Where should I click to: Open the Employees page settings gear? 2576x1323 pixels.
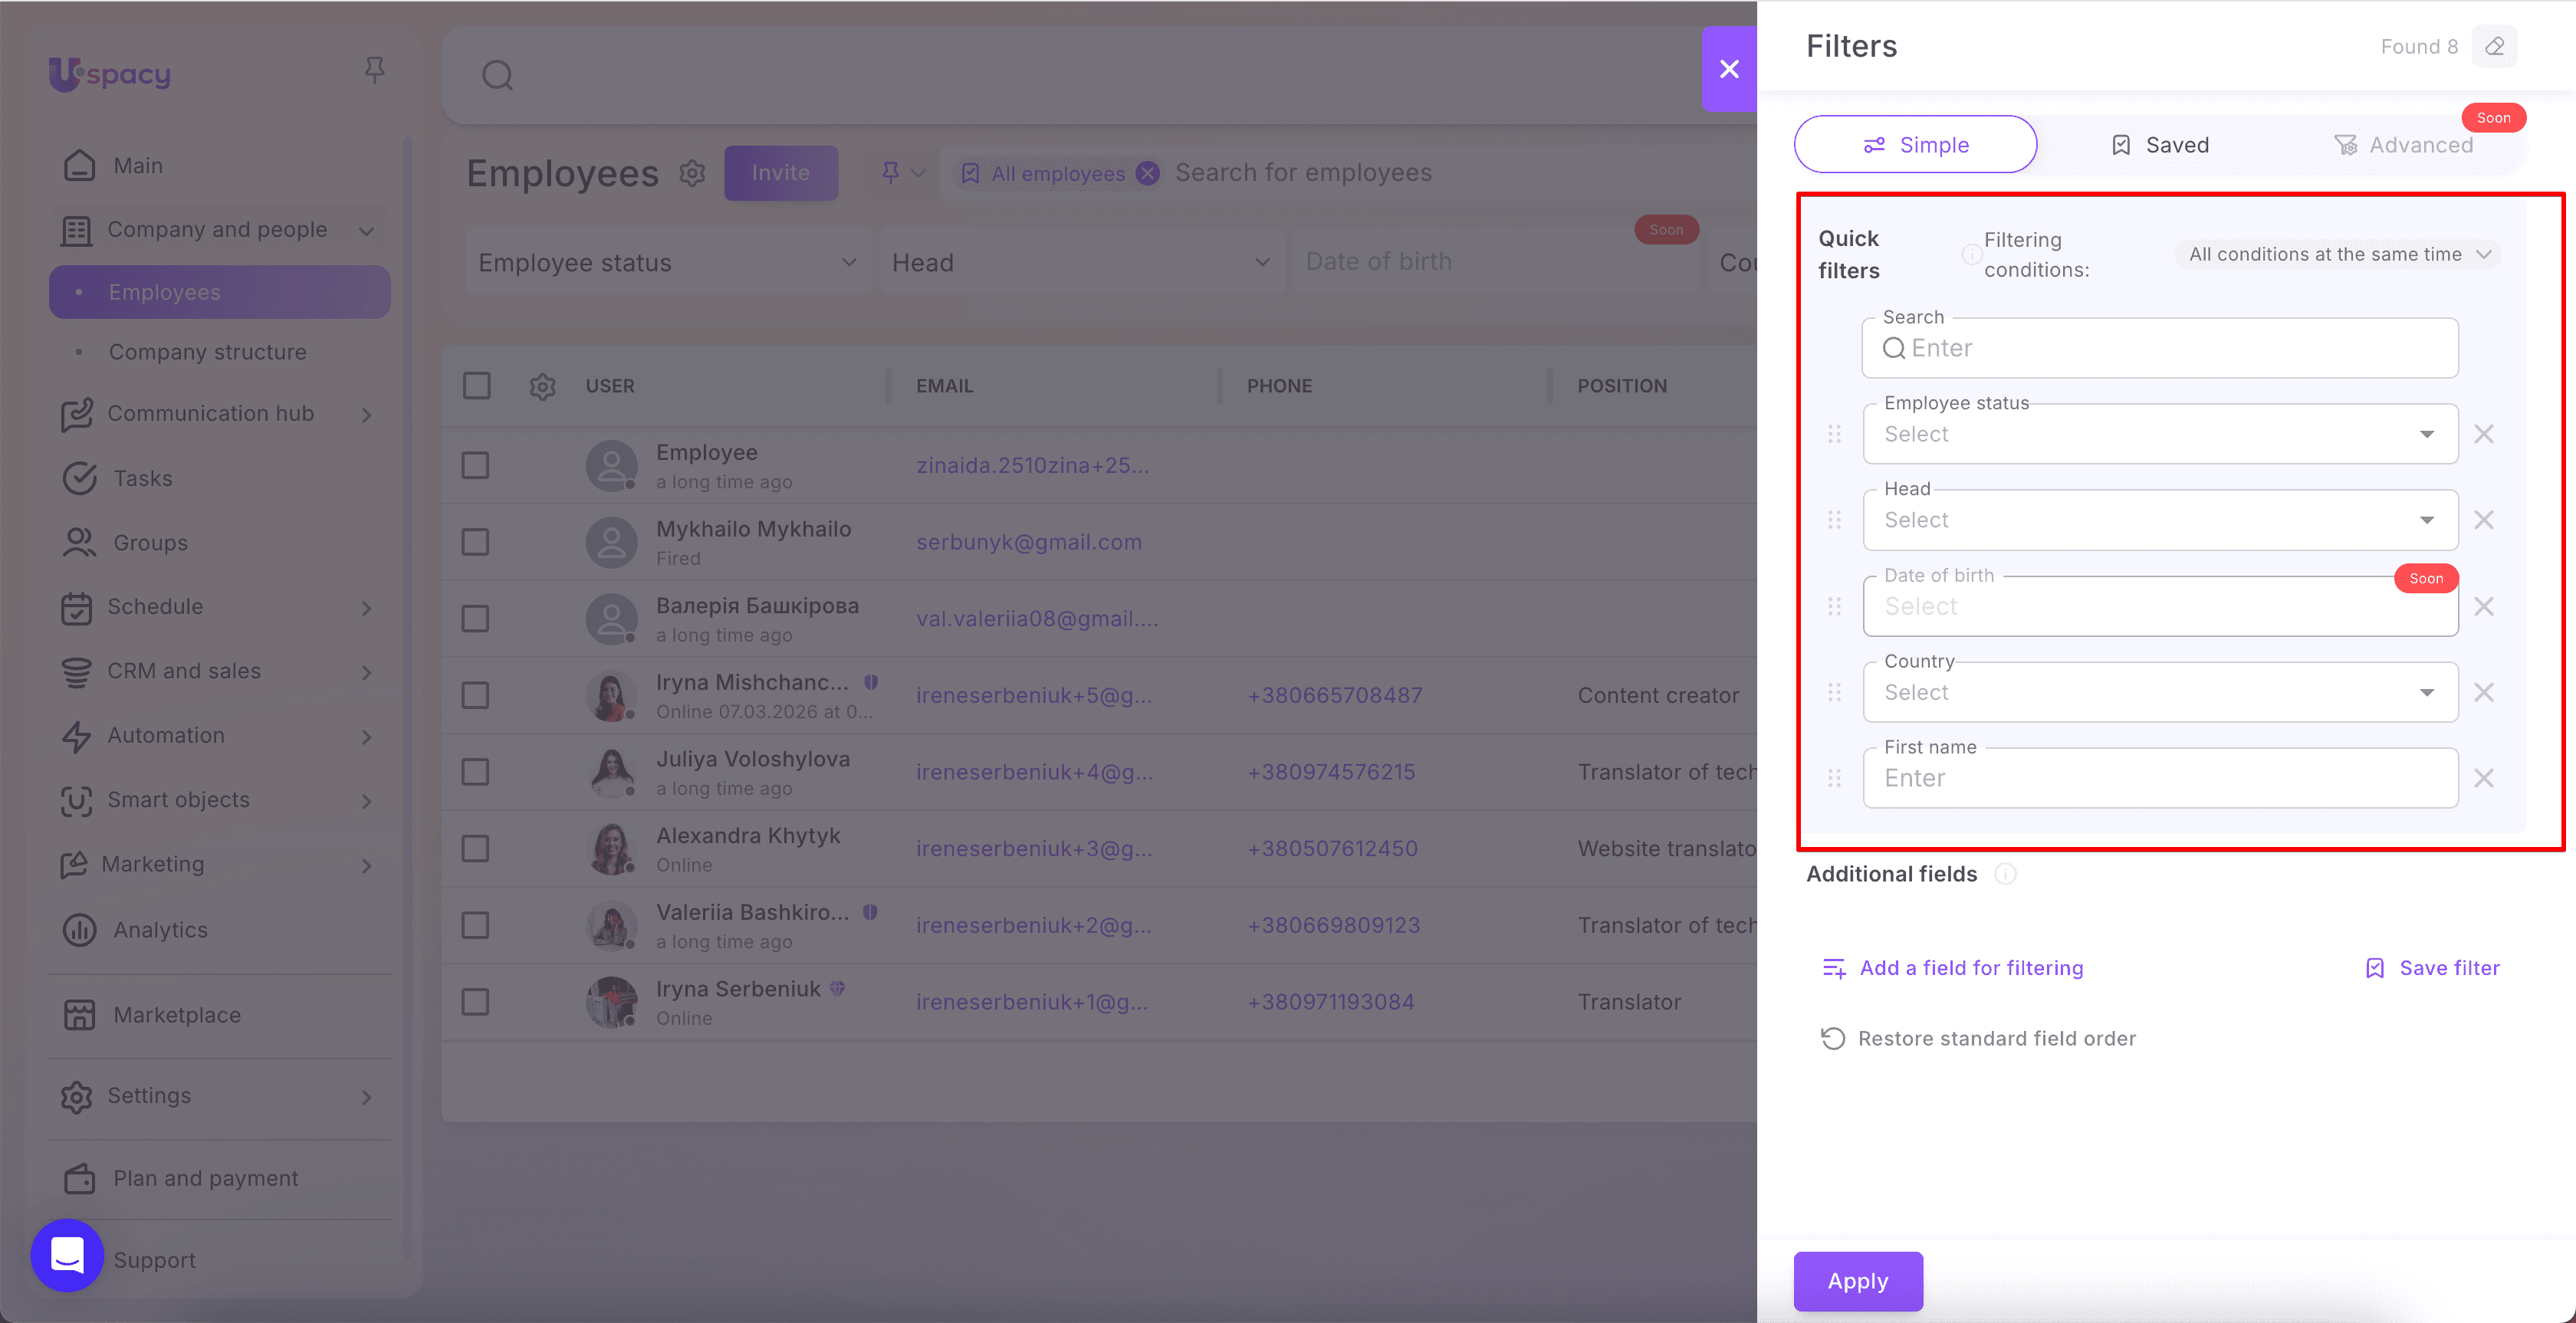(692, 174)
